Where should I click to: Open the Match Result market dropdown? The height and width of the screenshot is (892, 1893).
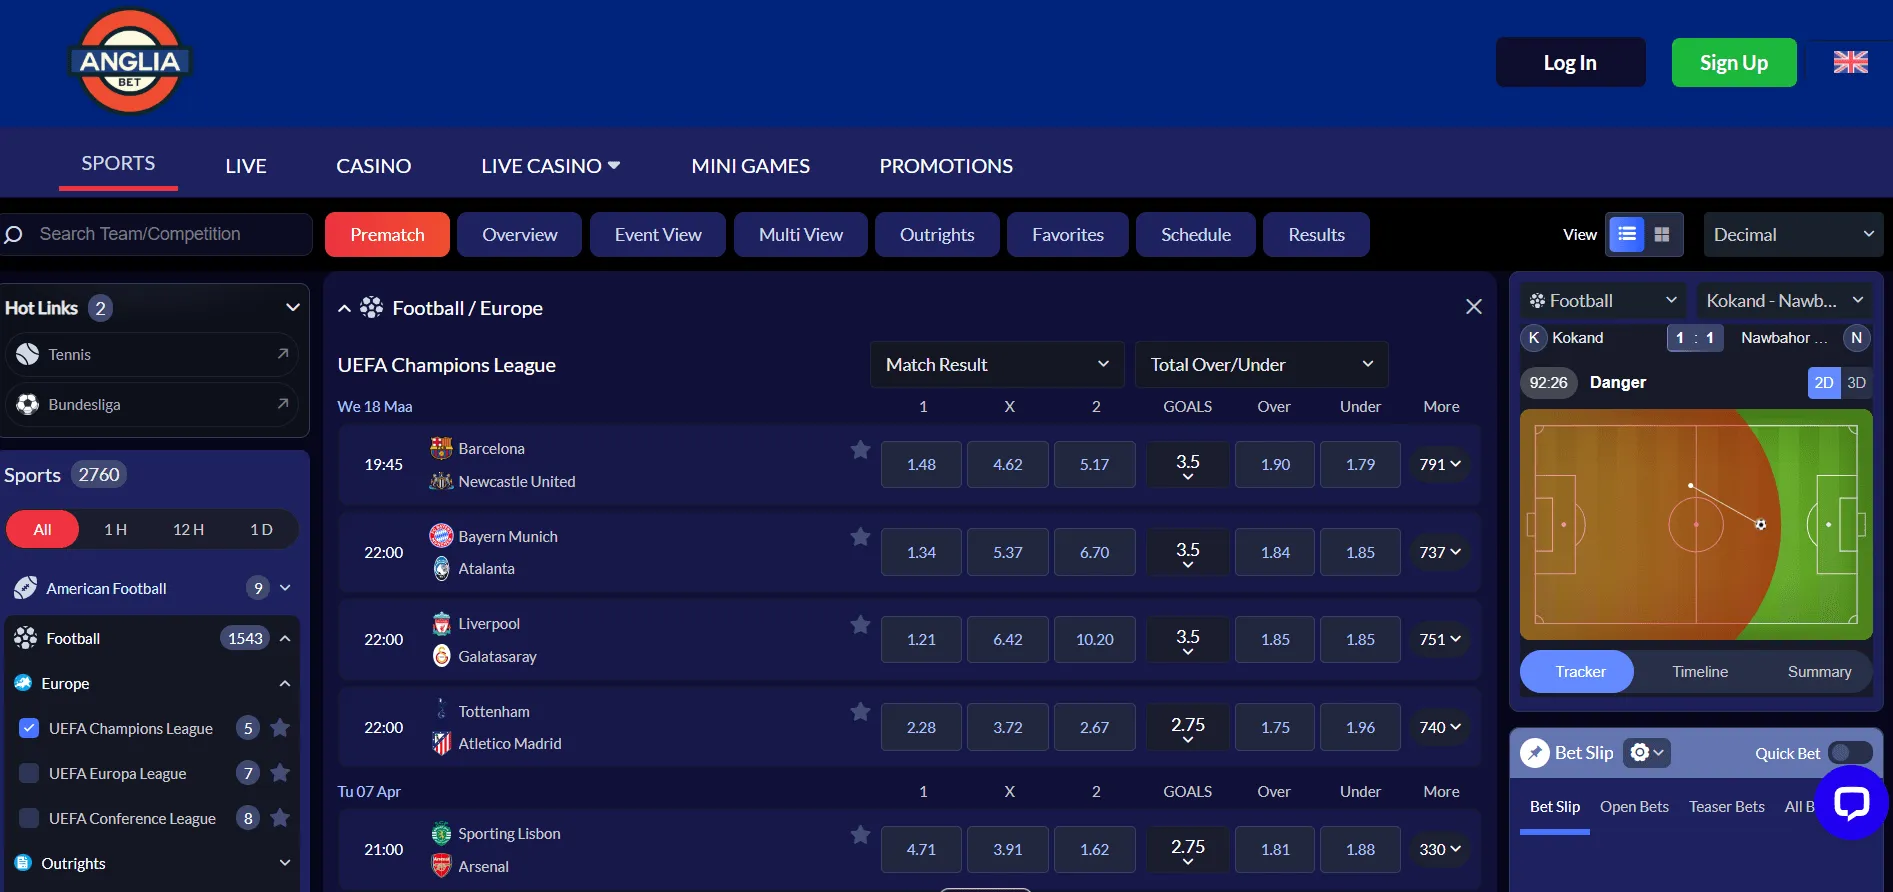click(996, 365)
